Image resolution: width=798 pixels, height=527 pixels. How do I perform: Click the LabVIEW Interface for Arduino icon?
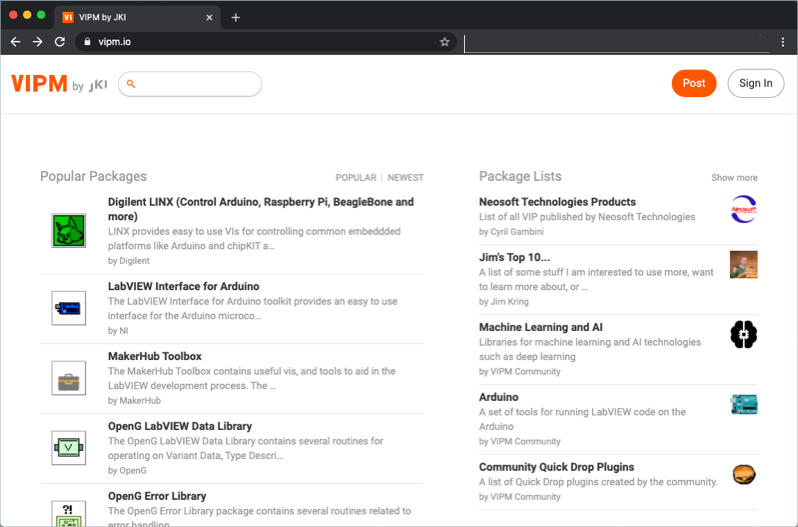pyautogui.click(x=69, y=308)
